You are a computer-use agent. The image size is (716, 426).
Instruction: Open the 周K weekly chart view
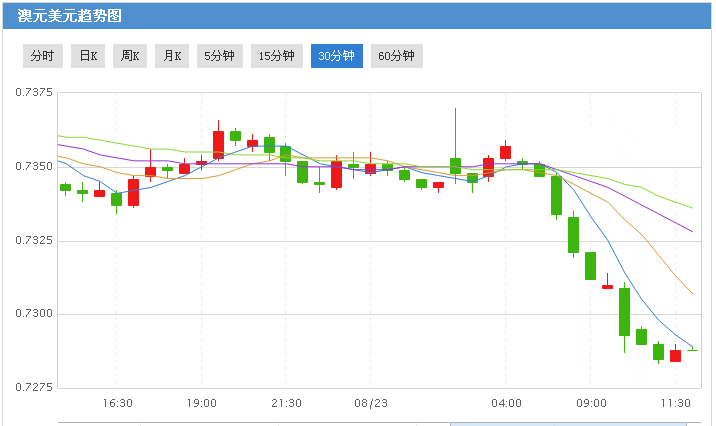point(130,56)
